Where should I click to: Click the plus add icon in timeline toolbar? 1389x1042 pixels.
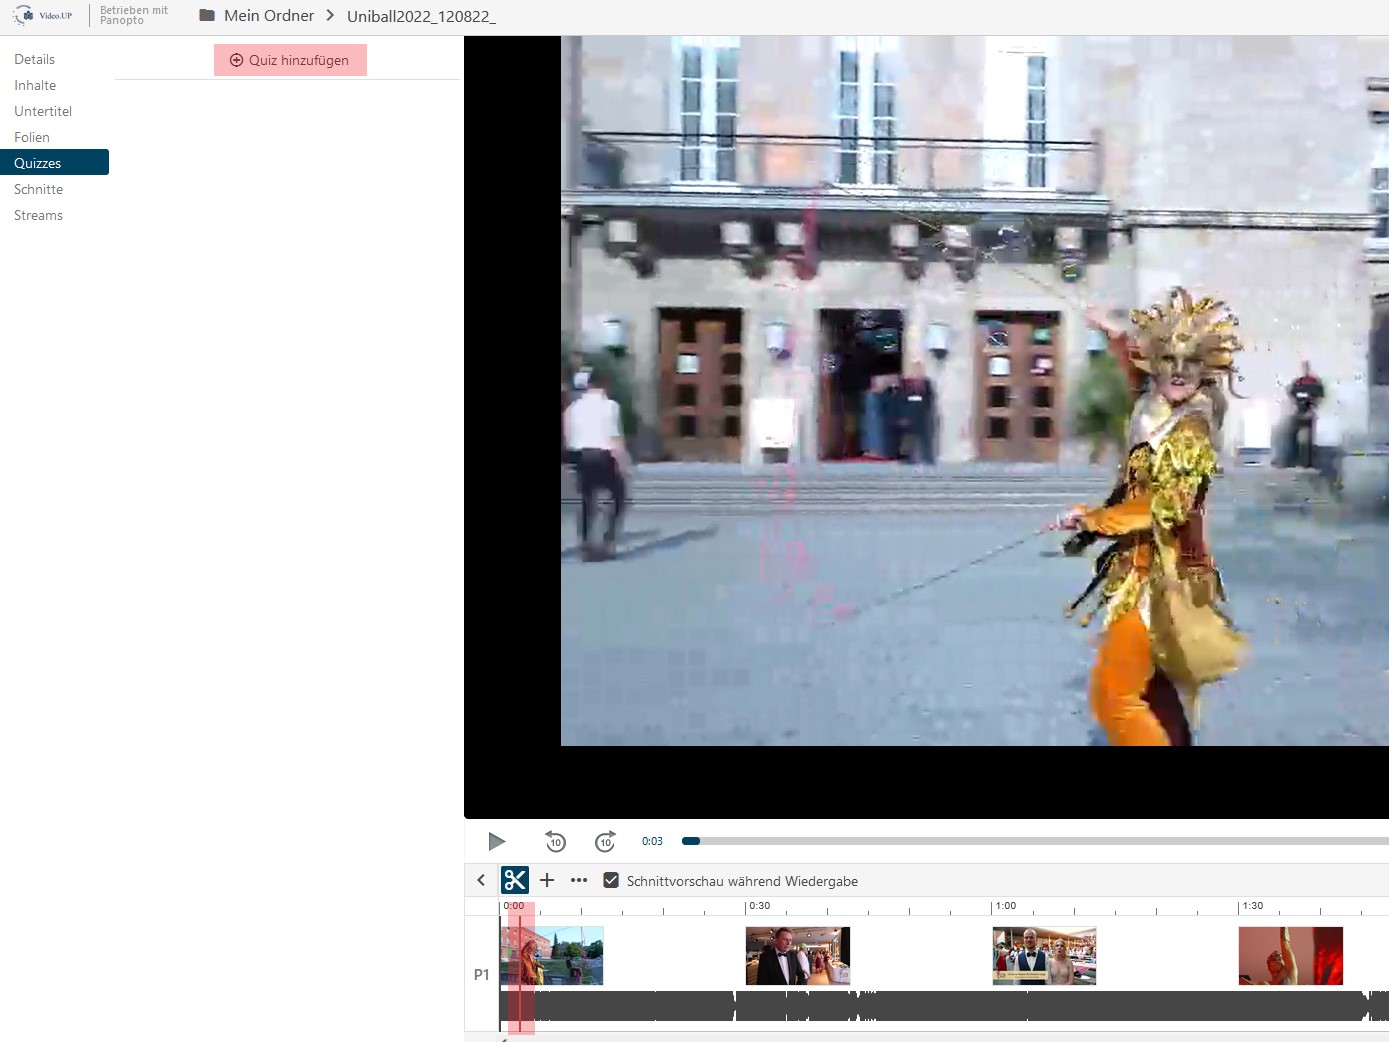pyautogui.click(x=547, y=880)
